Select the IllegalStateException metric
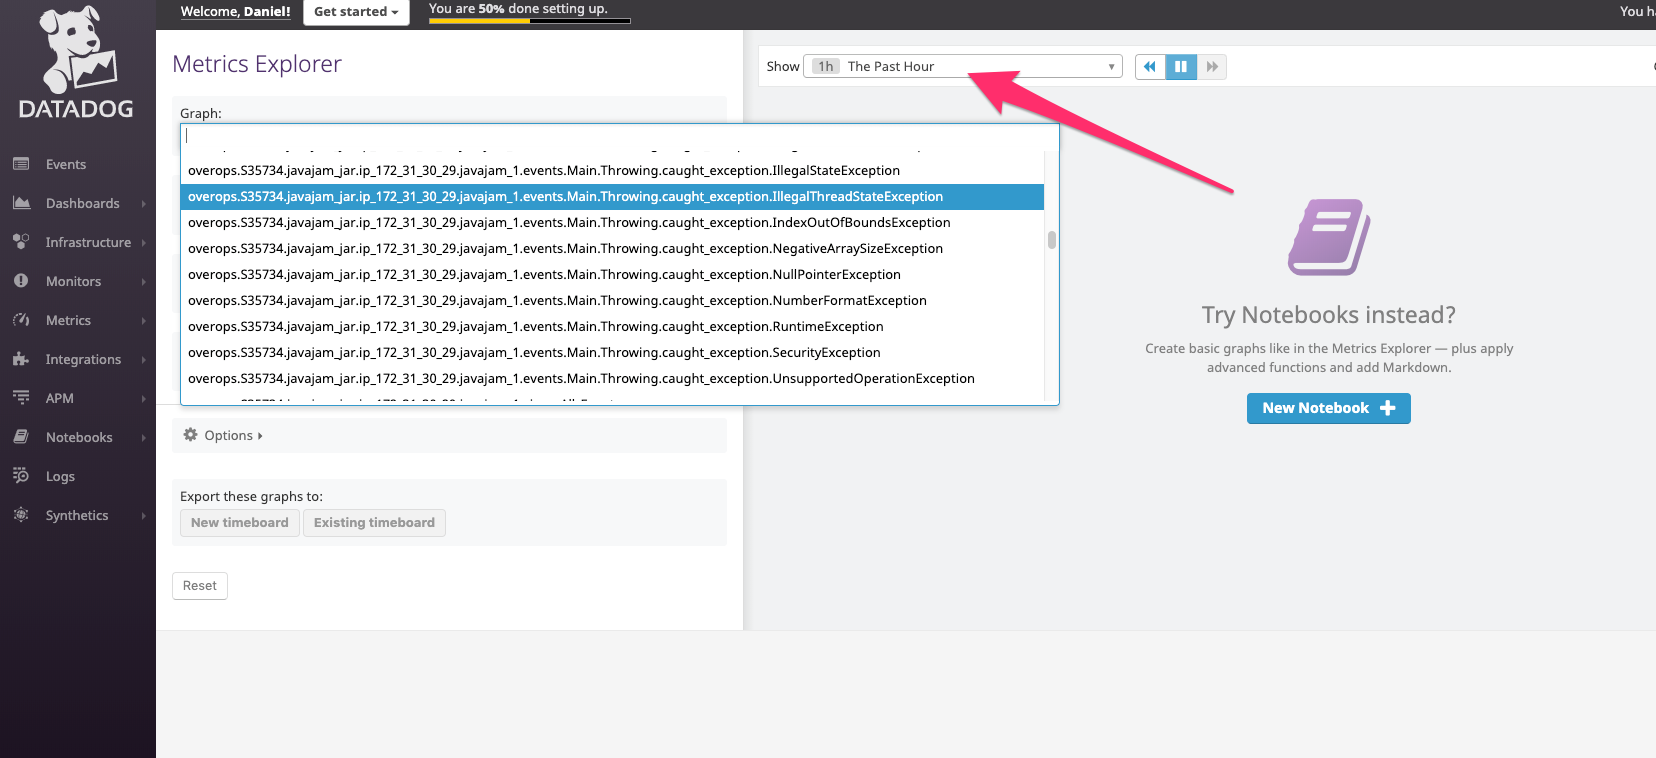Image resolution: width=1656 pixels, height=758 pixels. click(612, 171)
